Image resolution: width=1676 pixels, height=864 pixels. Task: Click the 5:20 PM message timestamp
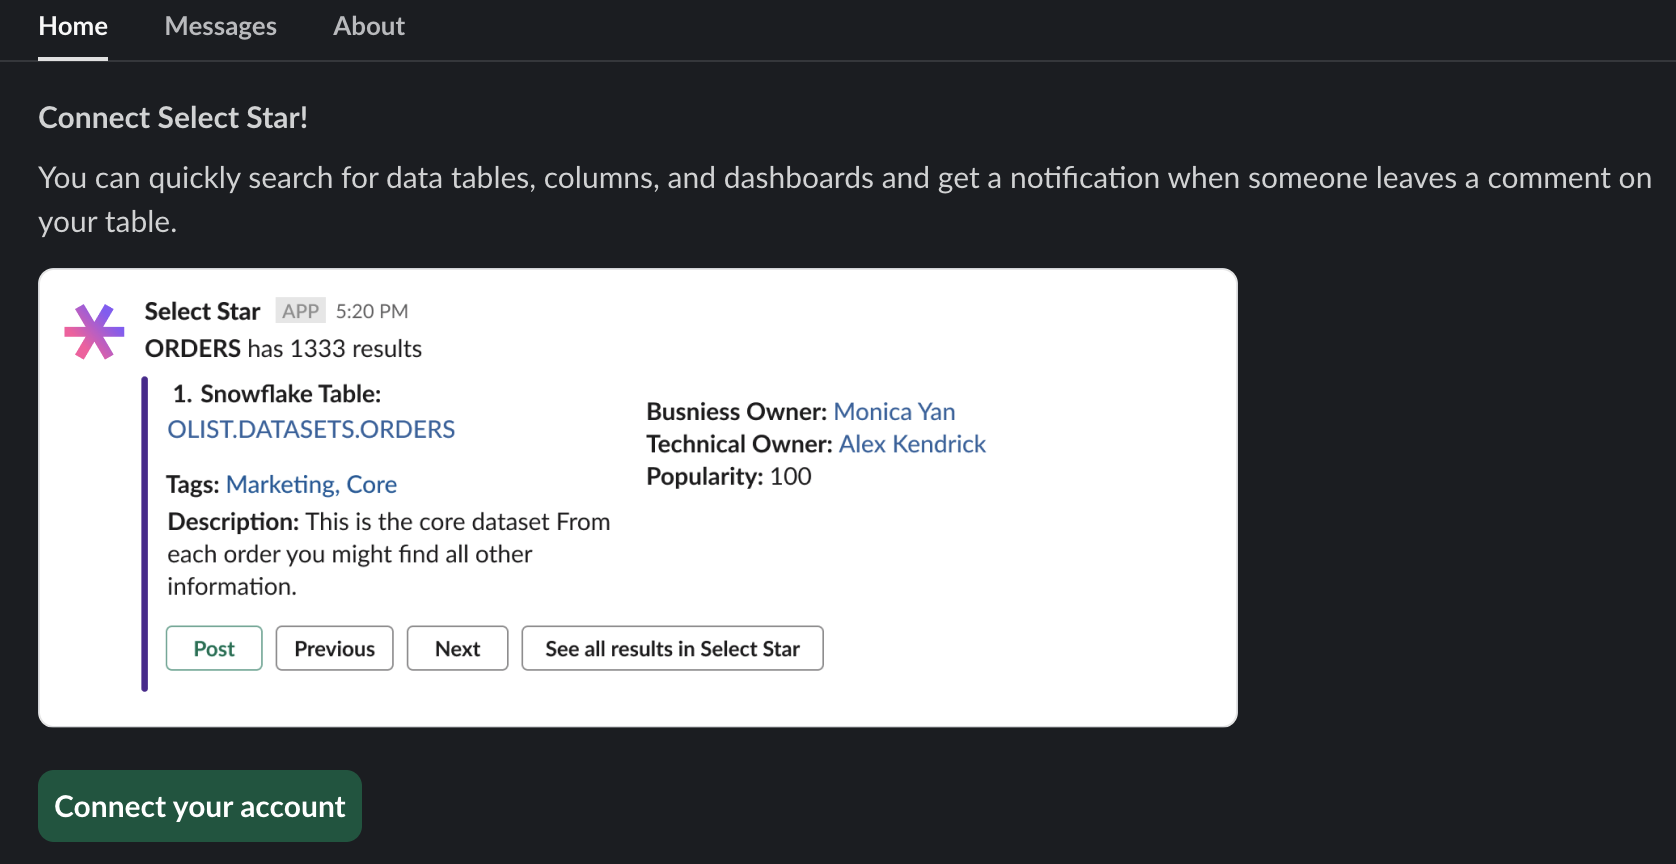[372, 311]
